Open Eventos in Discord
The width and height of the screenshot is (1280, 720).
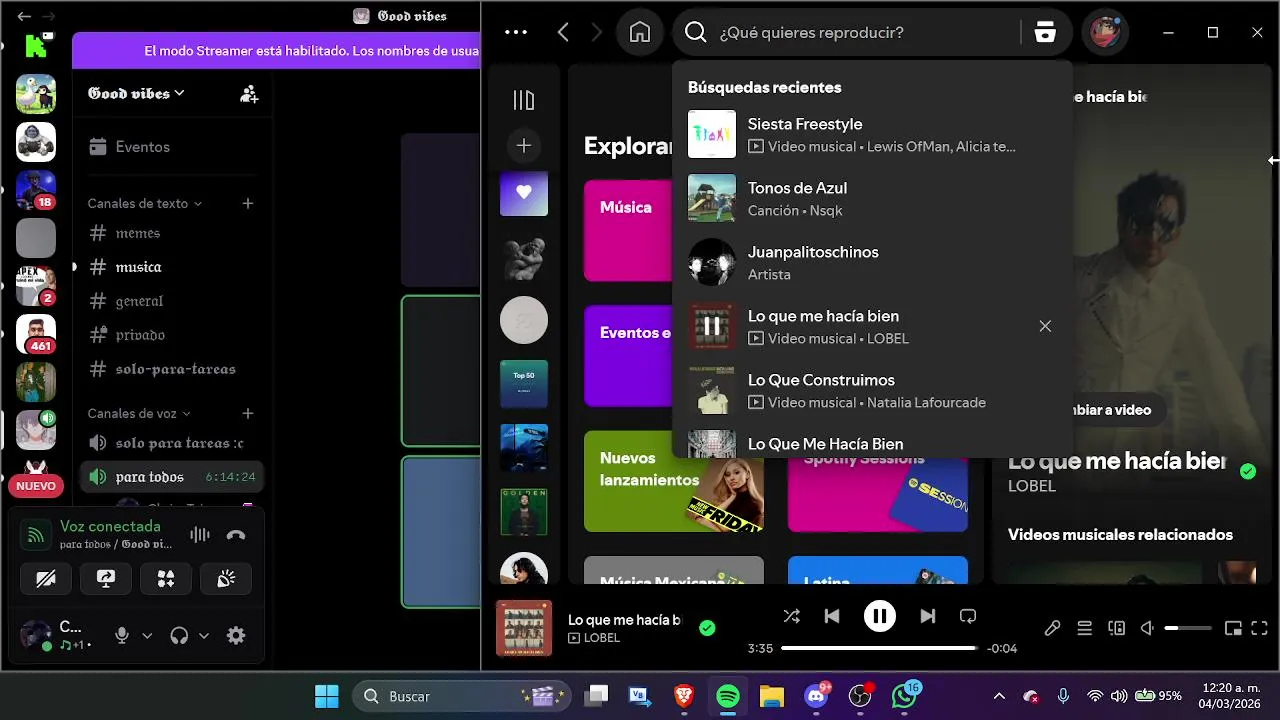[x=170, y=147]
